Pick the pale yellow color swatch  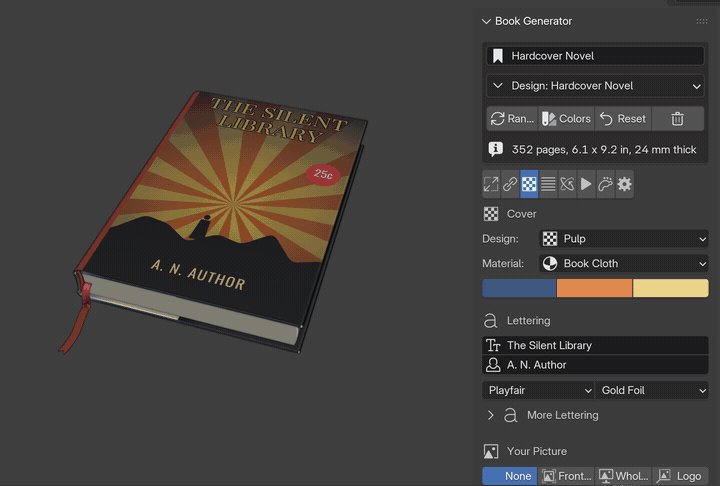(670, 288)
